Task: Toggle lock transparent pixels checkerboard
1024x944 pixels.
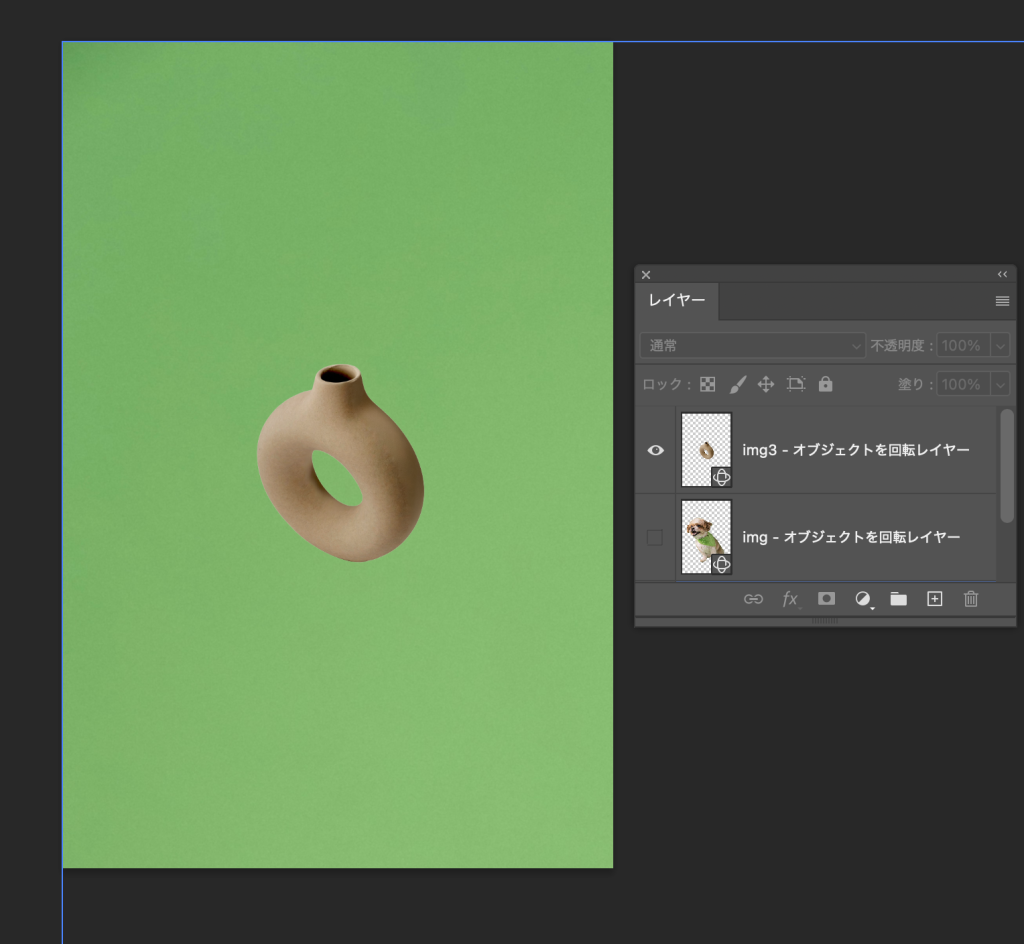Action: coord(708,384)
